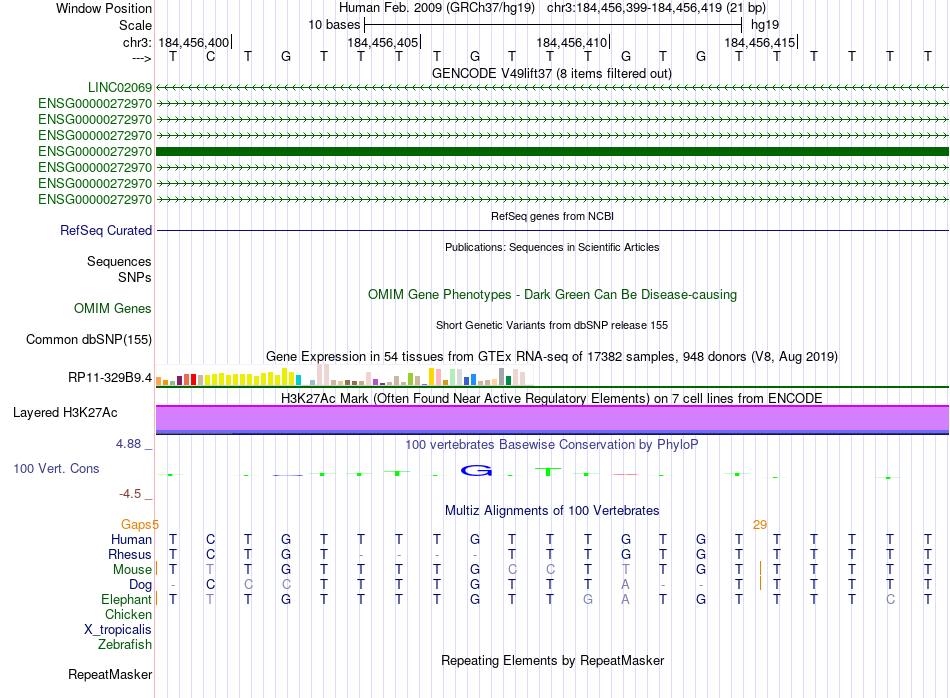Click the 184,456,405 ruler coordinate
The height and width of the screenshot is (698, 950).
pos(383,42)
